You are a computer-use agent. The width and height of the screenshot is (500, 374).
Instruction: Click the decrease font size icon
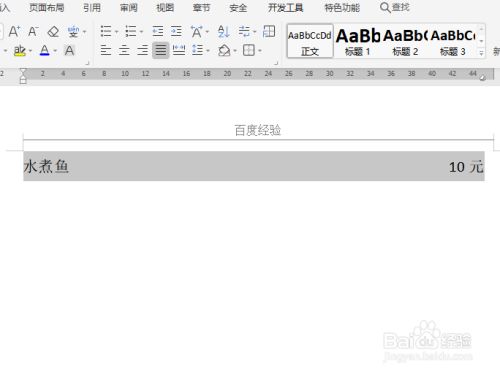pyautogui.click(x=33, y=32)
